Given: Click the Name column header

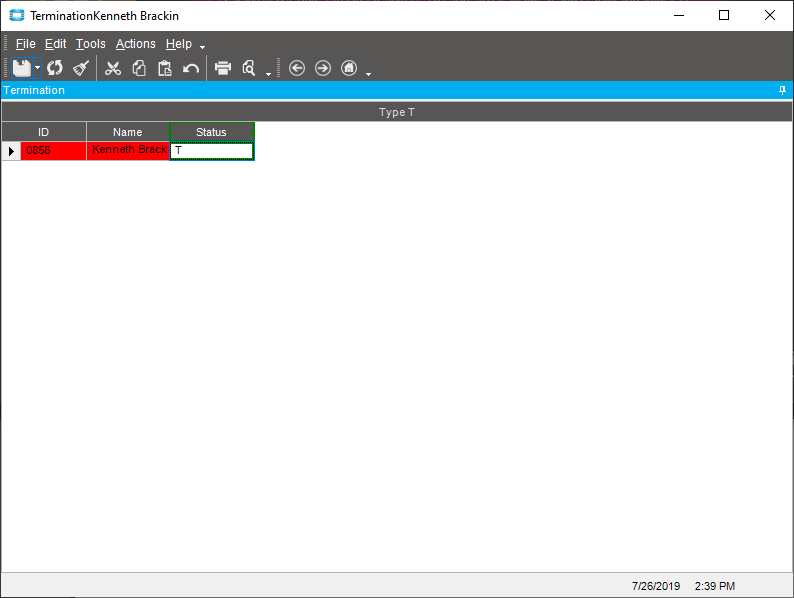Looking at the screenshot, I should 128,132.
